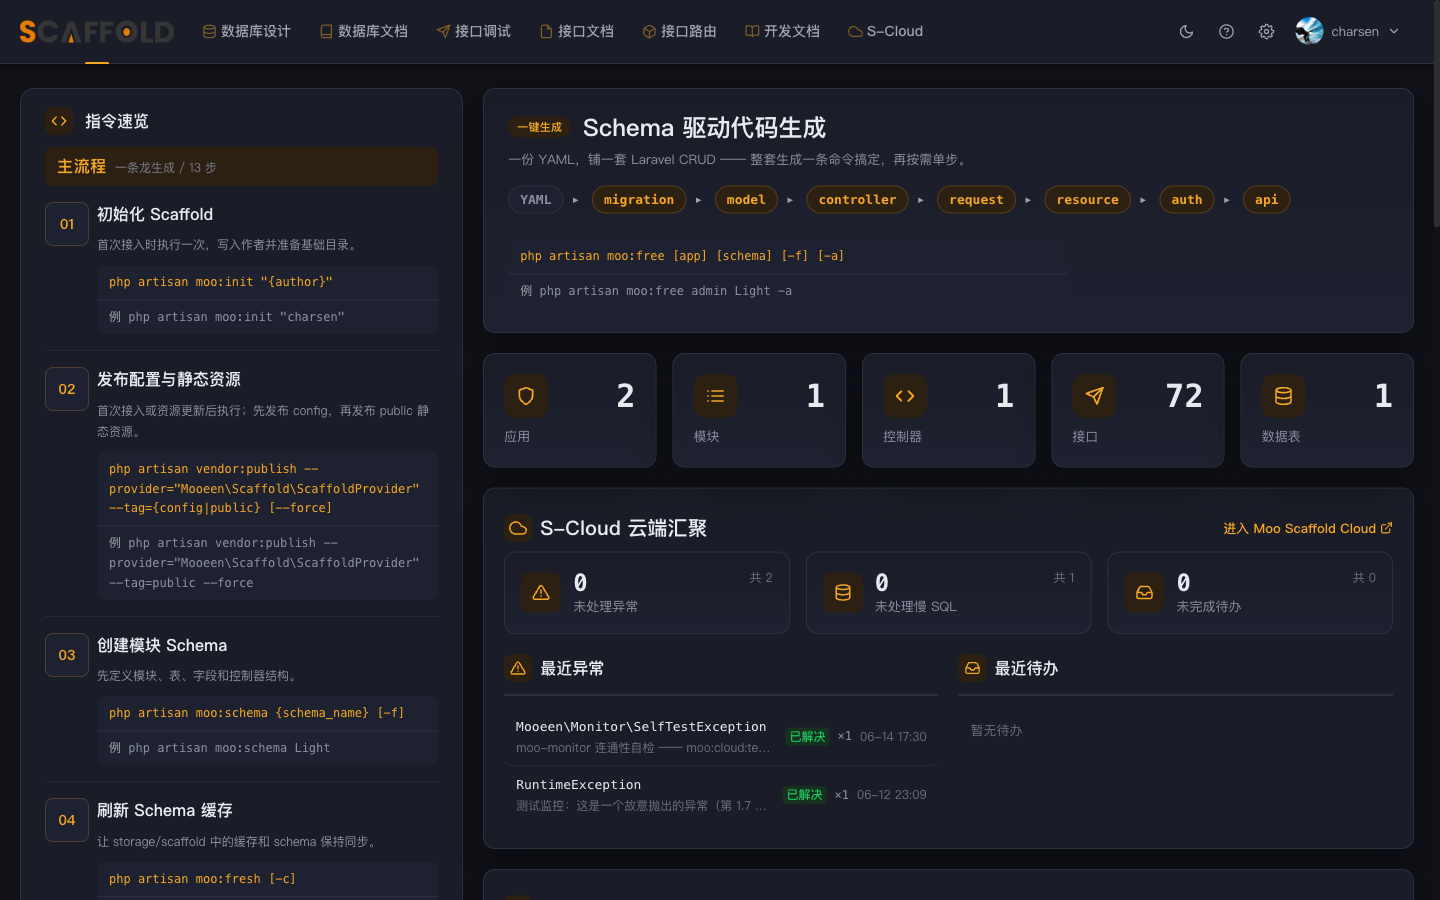Click 已解决 tag on RuntimeException row
Viewport: 1440px width, 900px height.
(x=805, y=795)
